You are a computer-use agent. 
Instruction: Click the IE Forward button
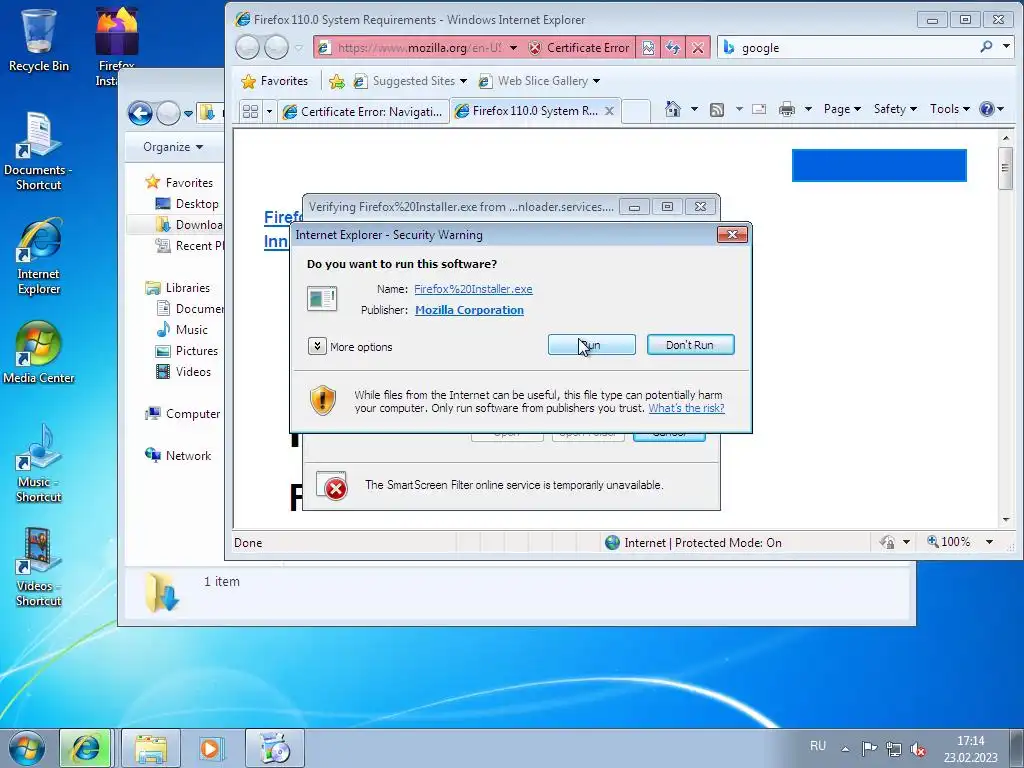click(276, 48)
